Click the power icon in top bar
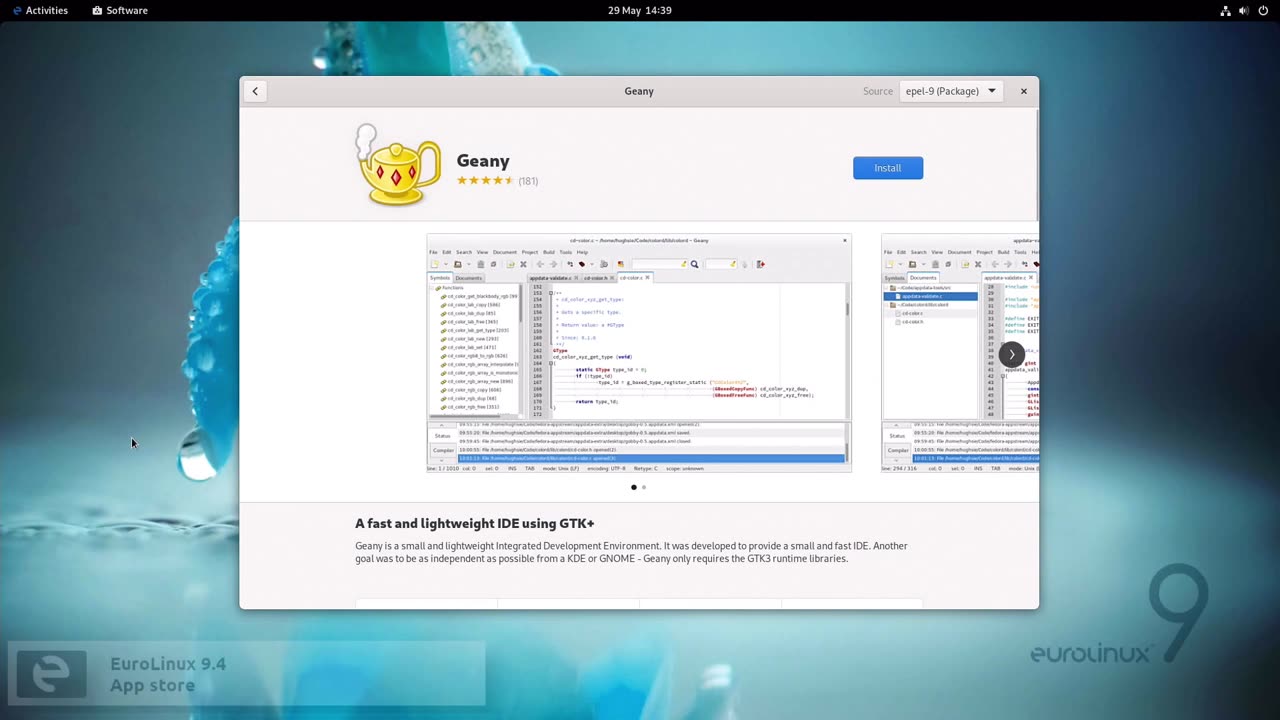The width and height of the screenshot is (1280, 720). (1264, 10)
